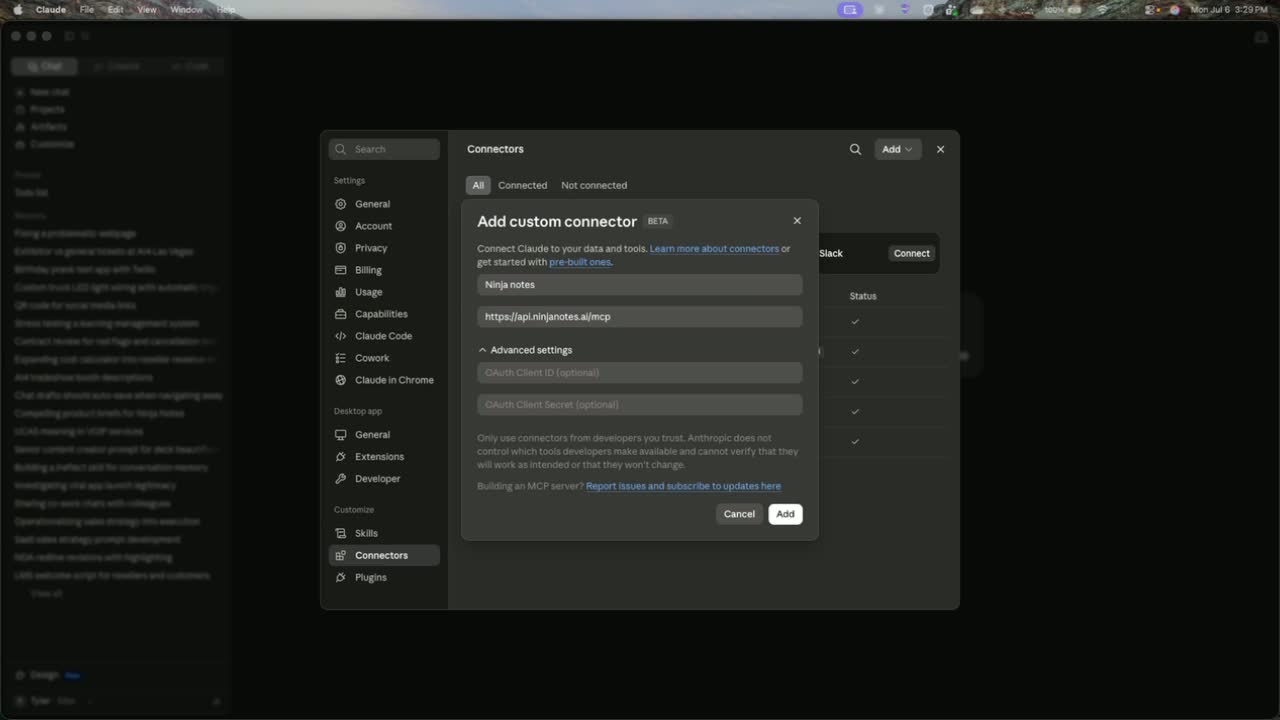Switch to the Not connected tab
The height and width of the screenshot is (720, 1280).
pos(594,185)
